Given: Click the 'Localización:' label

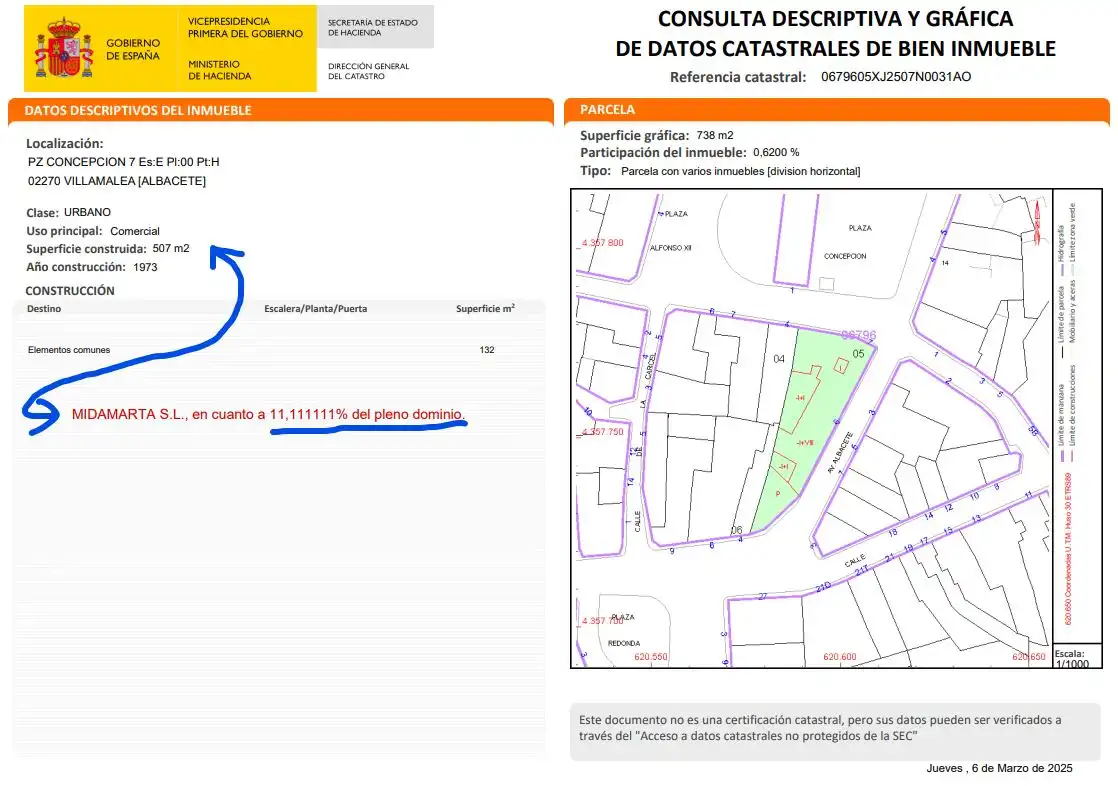Looking at the screenshot, I should click(x=65, y=143).
